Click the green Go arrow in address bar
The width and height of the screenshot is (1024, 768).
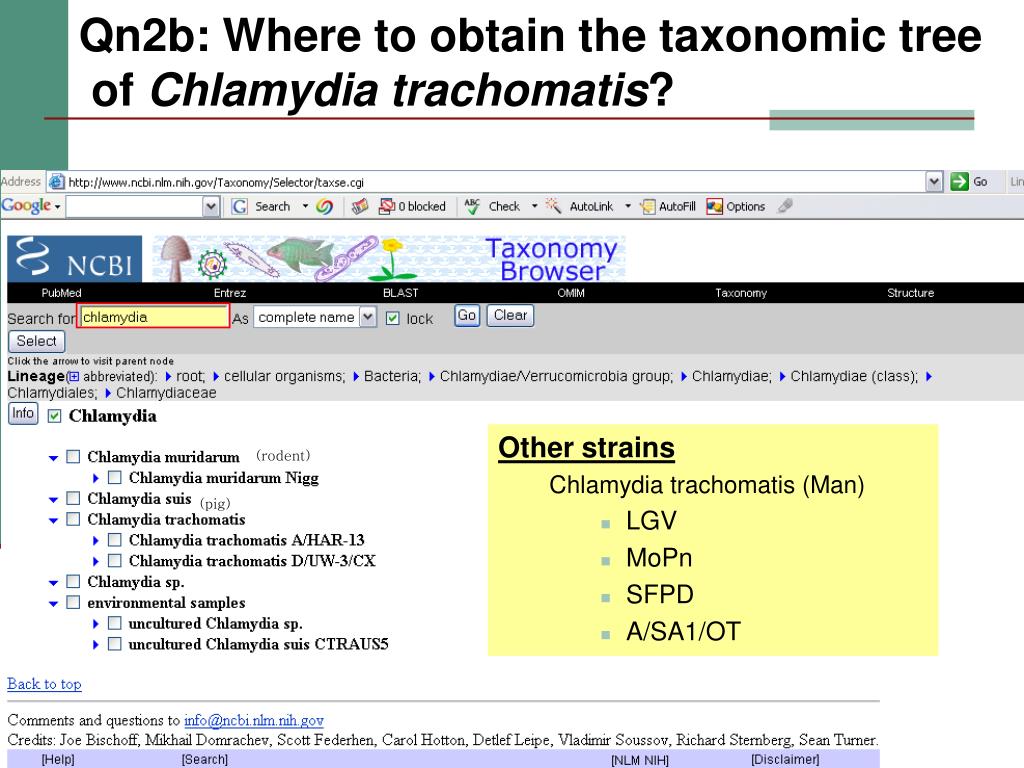(959, 182)
